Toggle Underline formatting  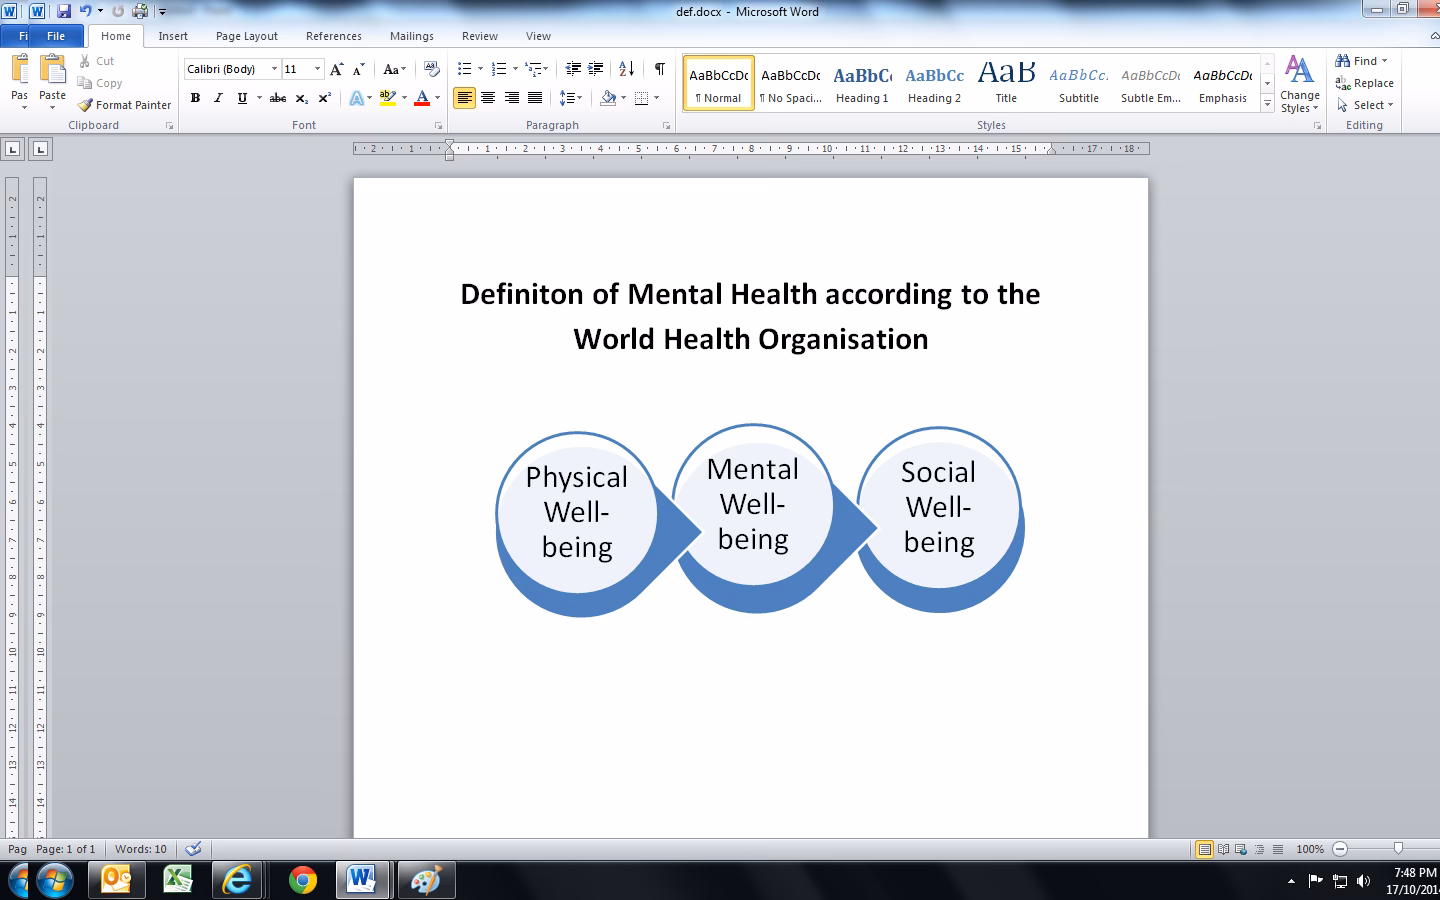click(242, 98)
